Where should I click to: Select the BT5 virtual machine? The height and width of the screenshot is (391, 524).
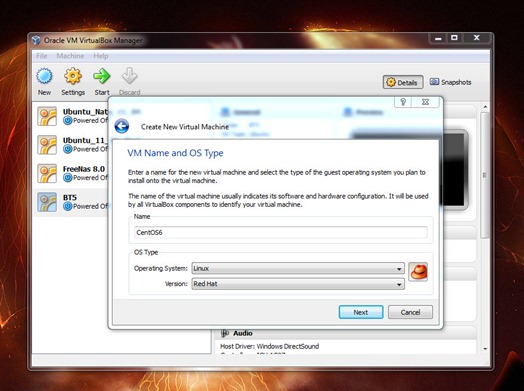pos(71,202)
